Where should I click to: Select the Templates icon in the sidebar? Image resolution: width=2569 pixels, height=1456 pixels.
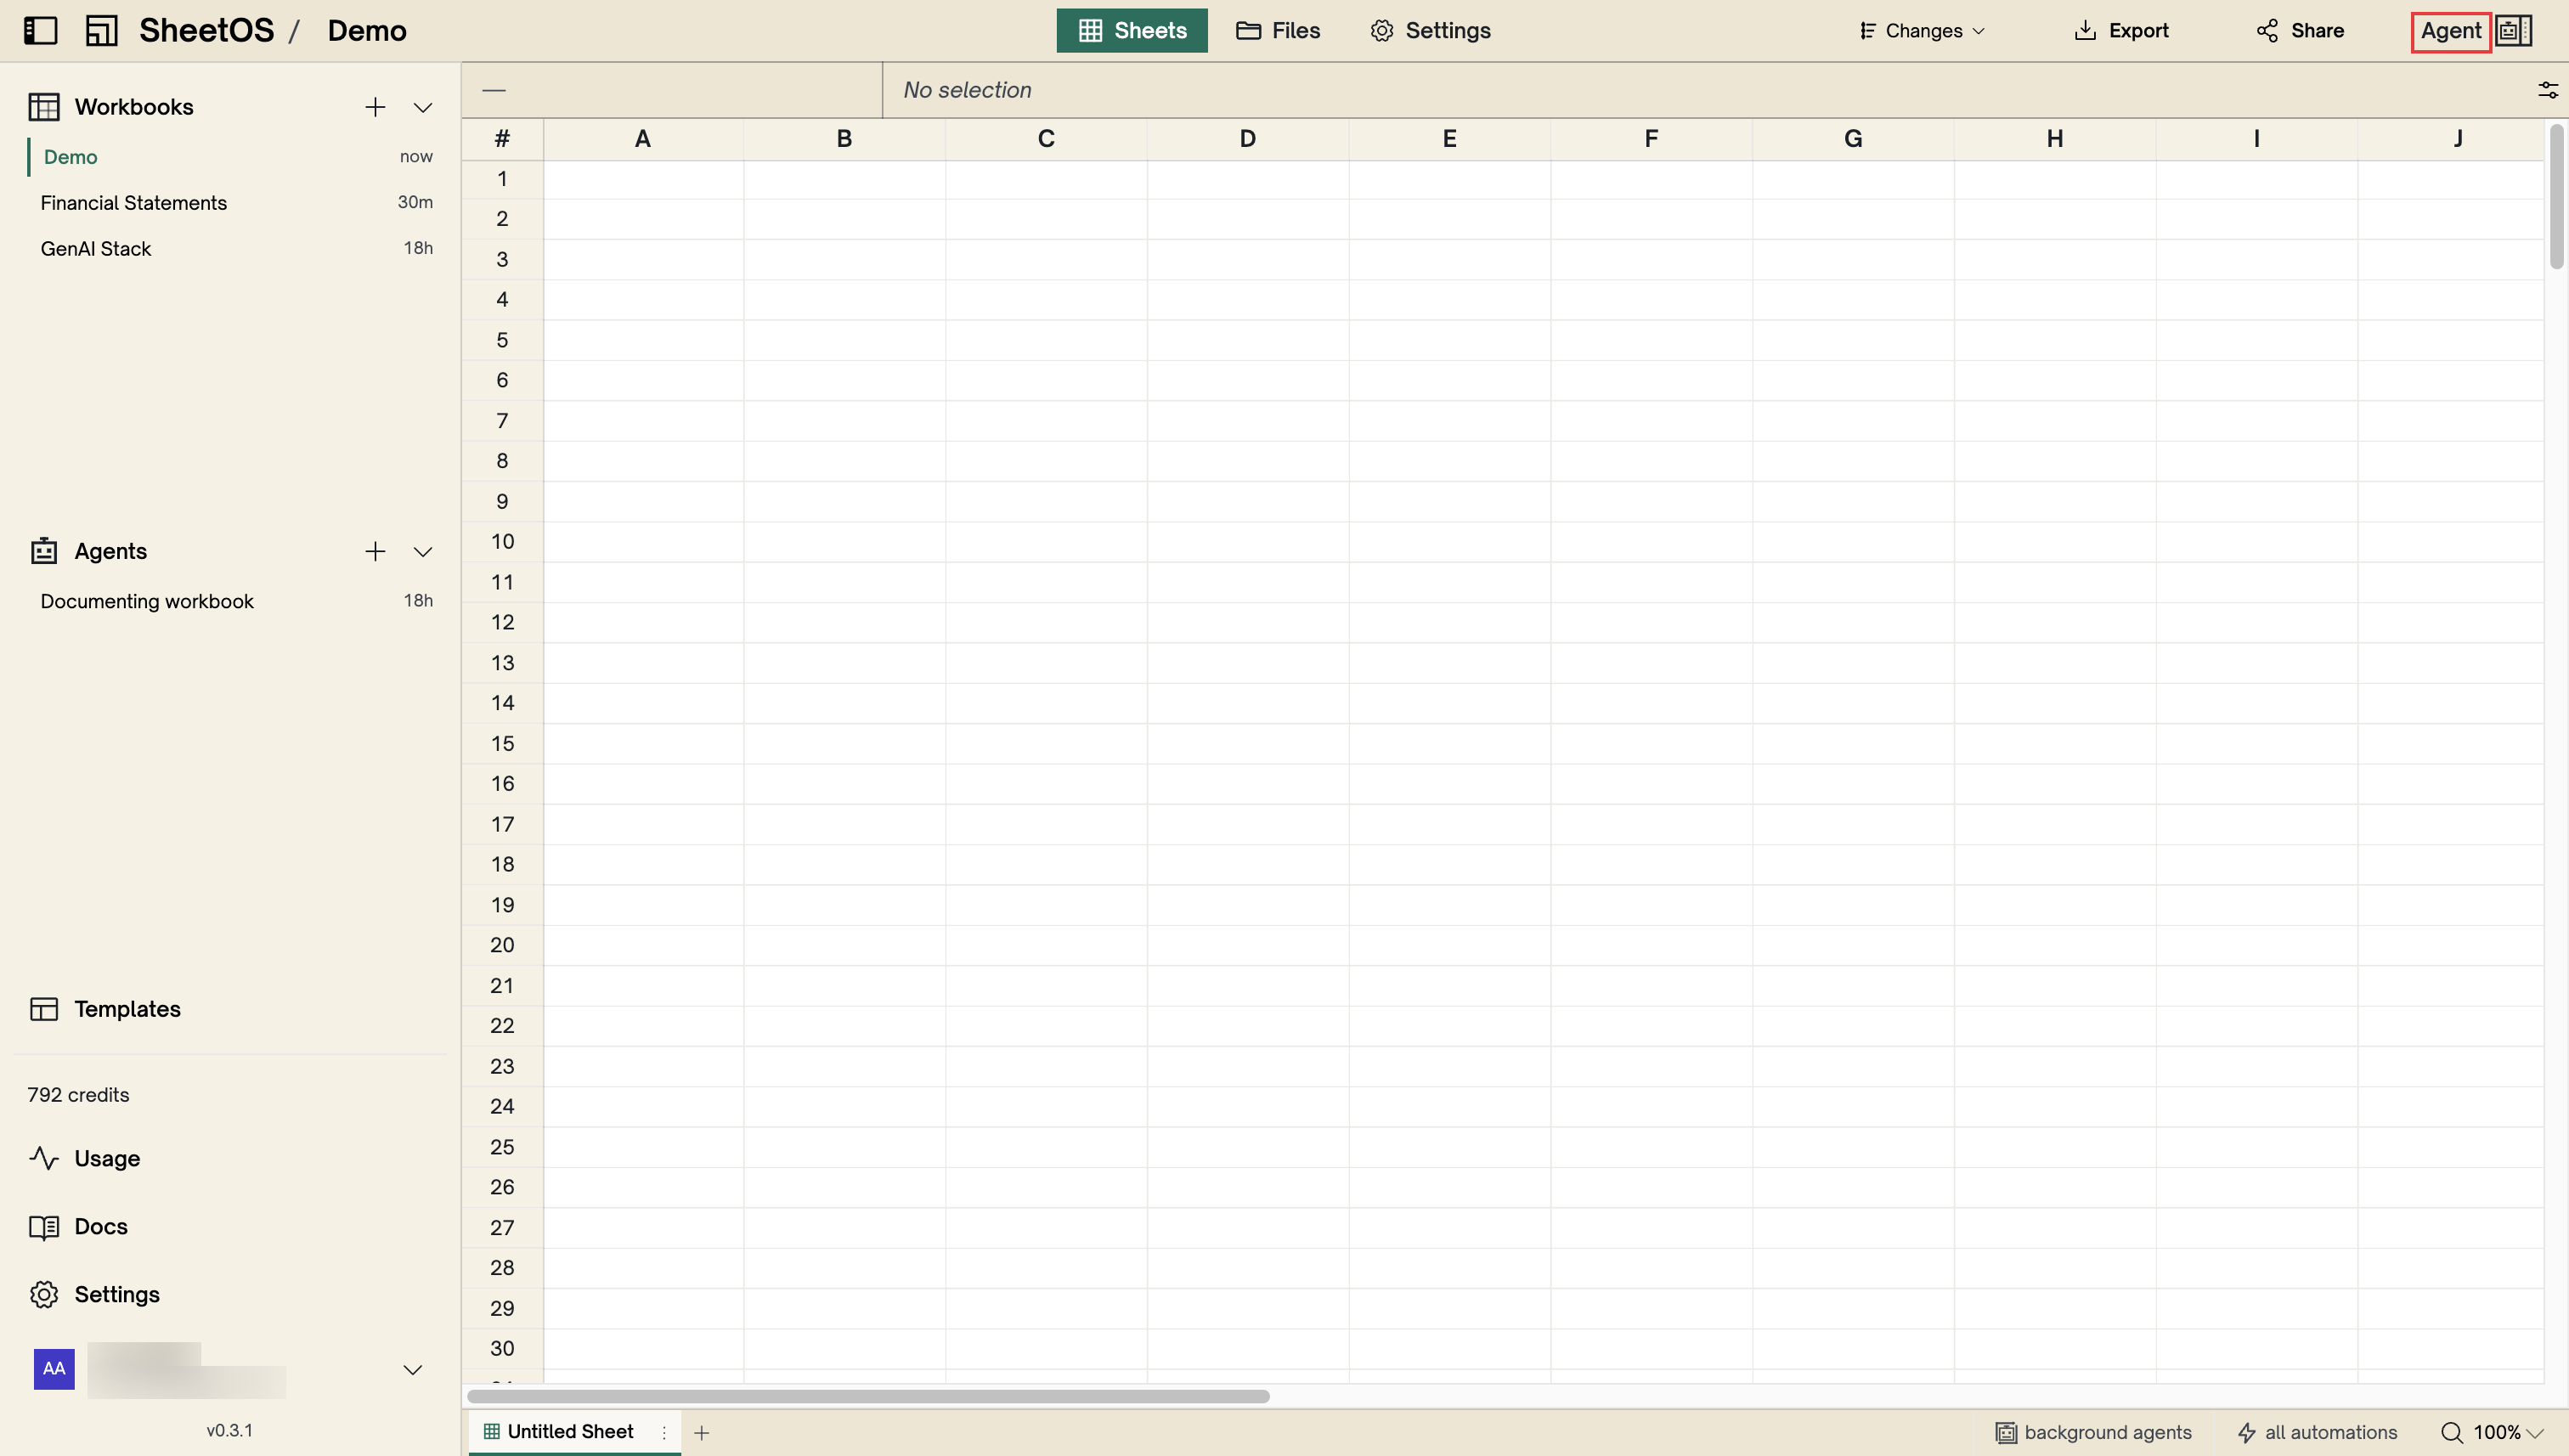(45, 1008)
